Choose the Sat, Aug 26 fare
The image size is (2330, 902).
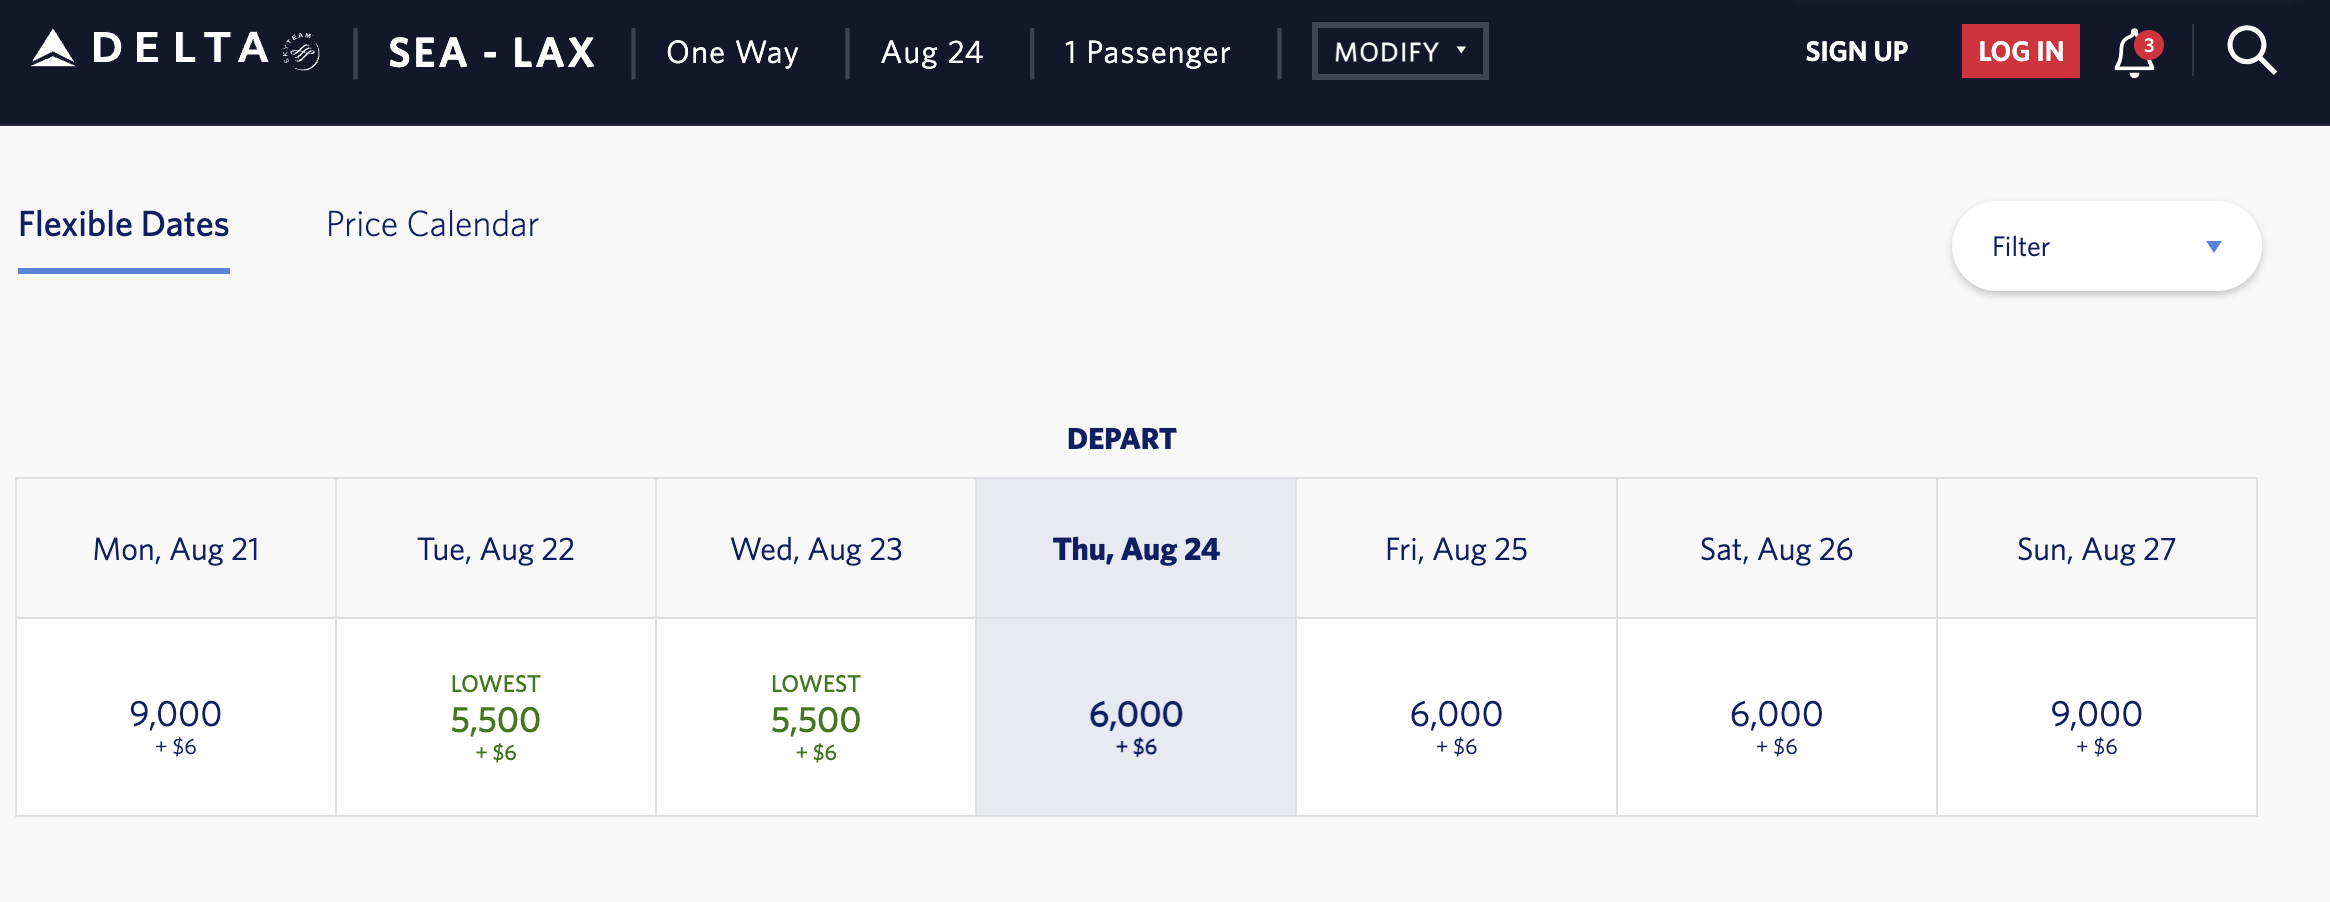coord(1776,717)
